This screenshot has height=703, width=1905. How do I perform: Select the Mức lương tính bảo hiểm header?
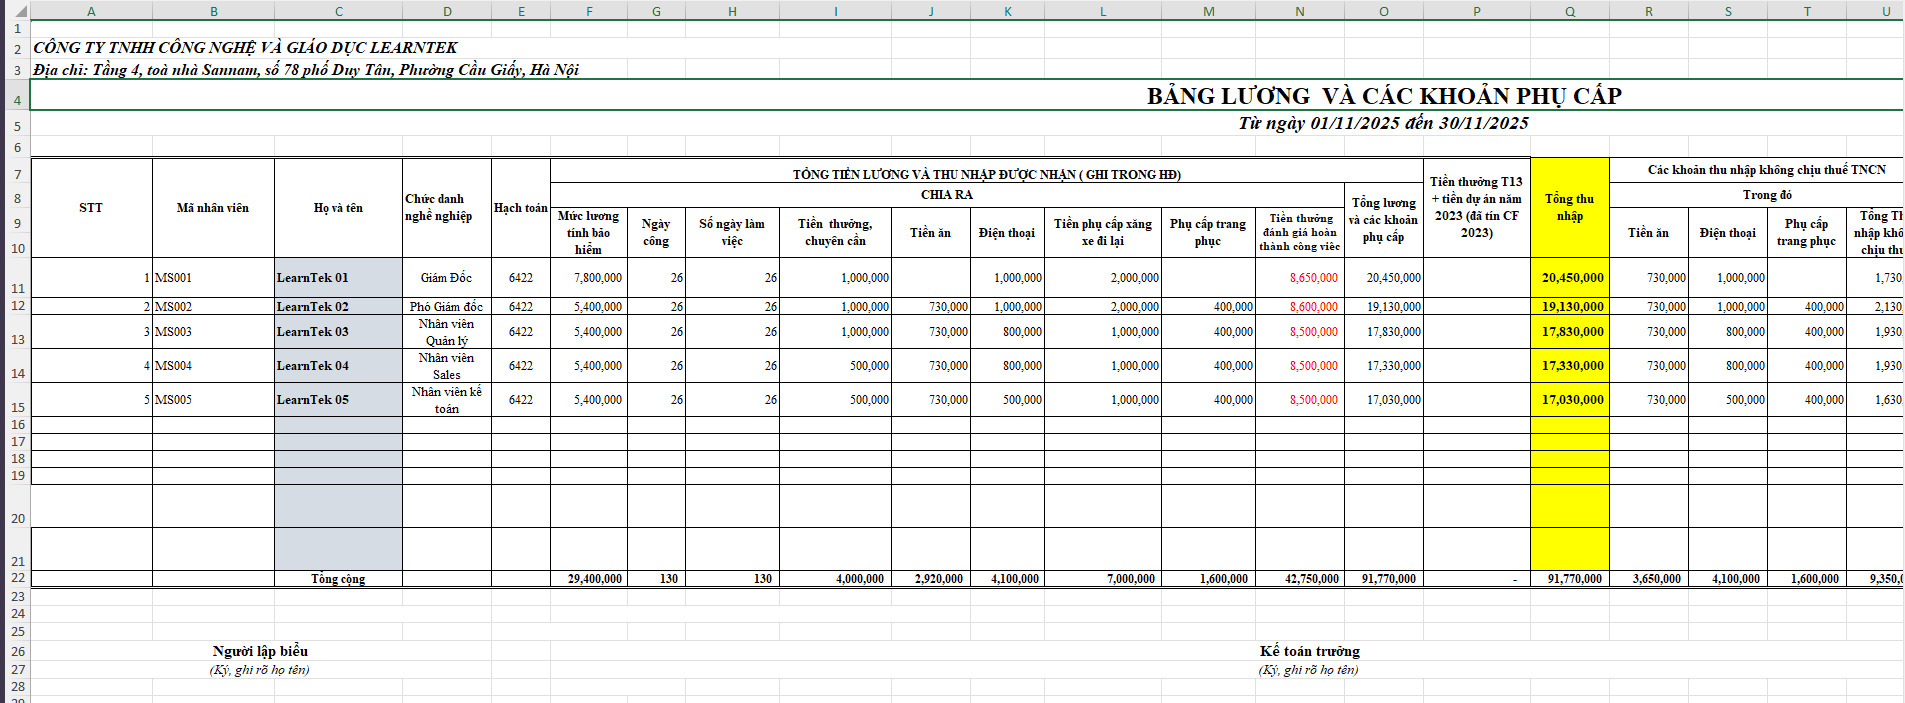[x=588, y=232]
